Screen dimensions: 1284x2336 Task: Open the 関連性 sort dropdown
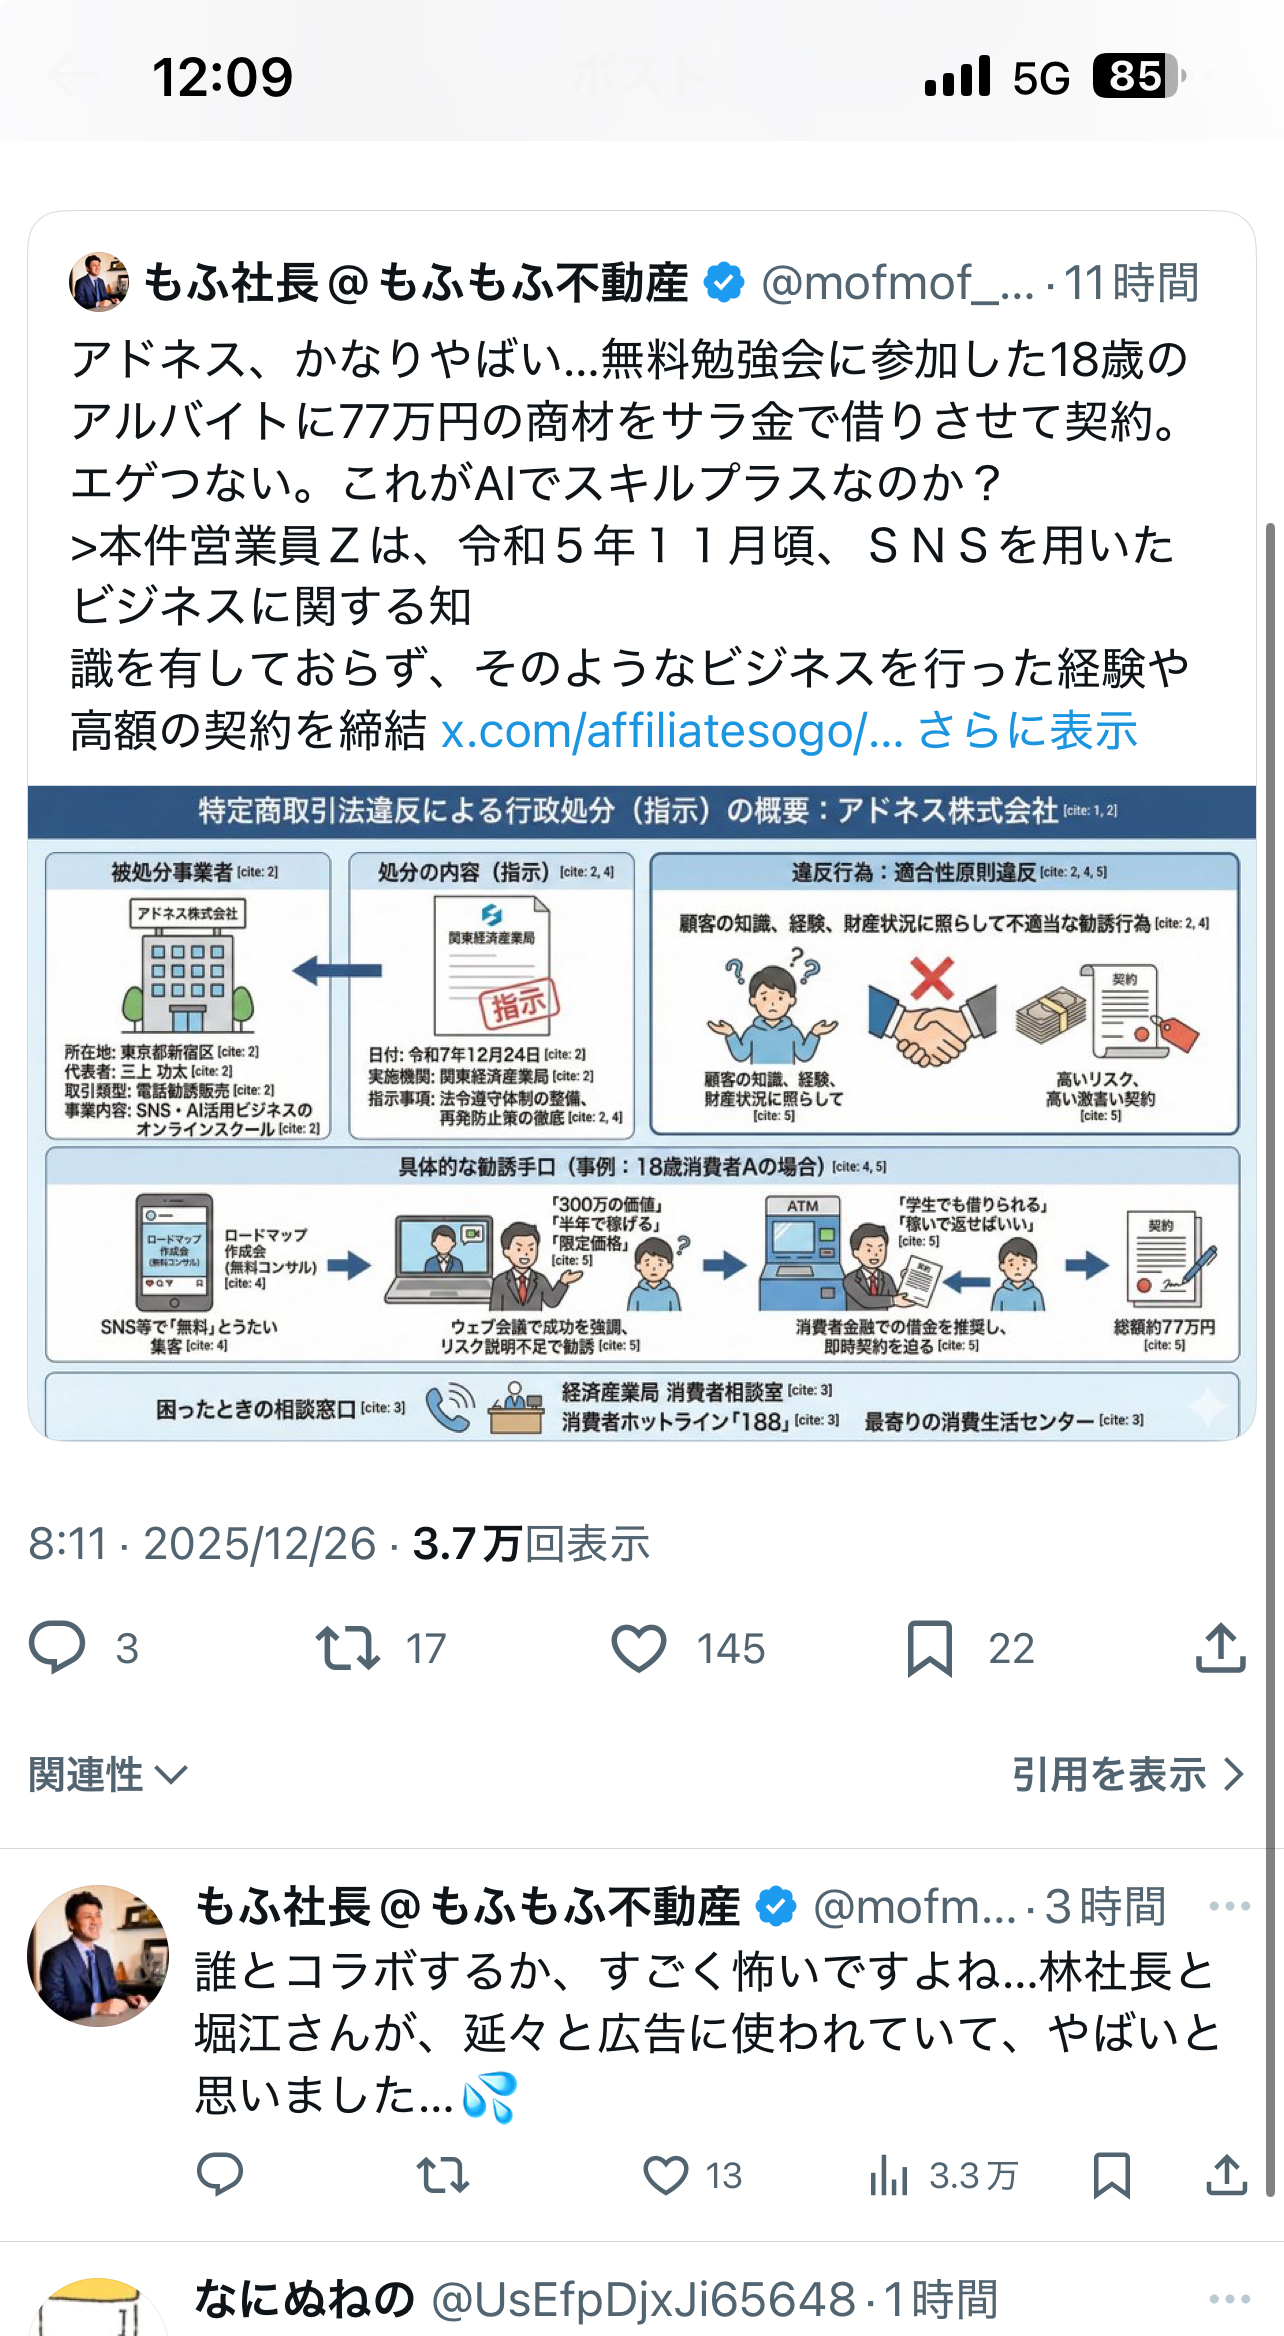point(108,1775)
